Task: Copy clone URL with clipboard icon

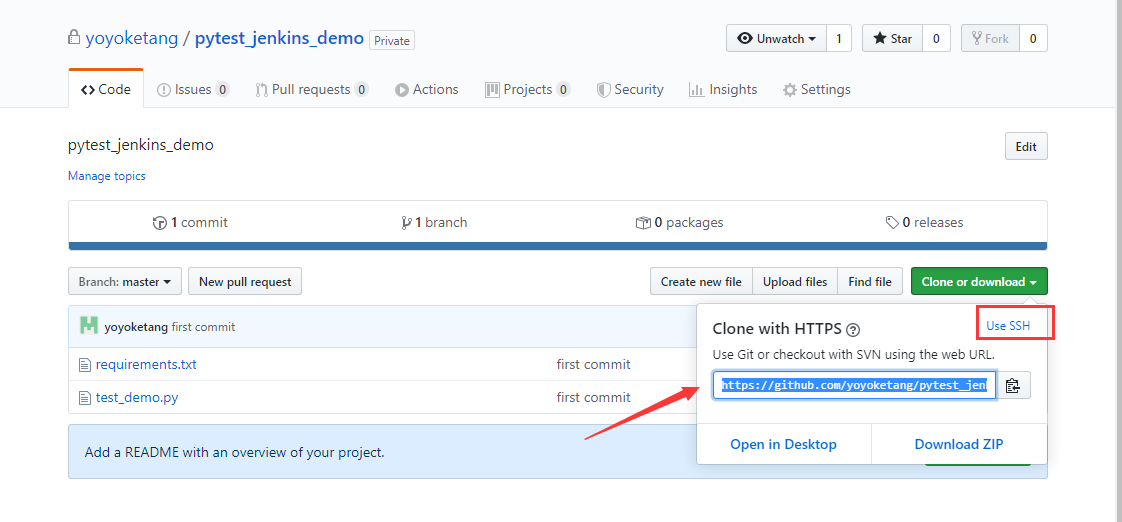Action: click(1013, 385)
